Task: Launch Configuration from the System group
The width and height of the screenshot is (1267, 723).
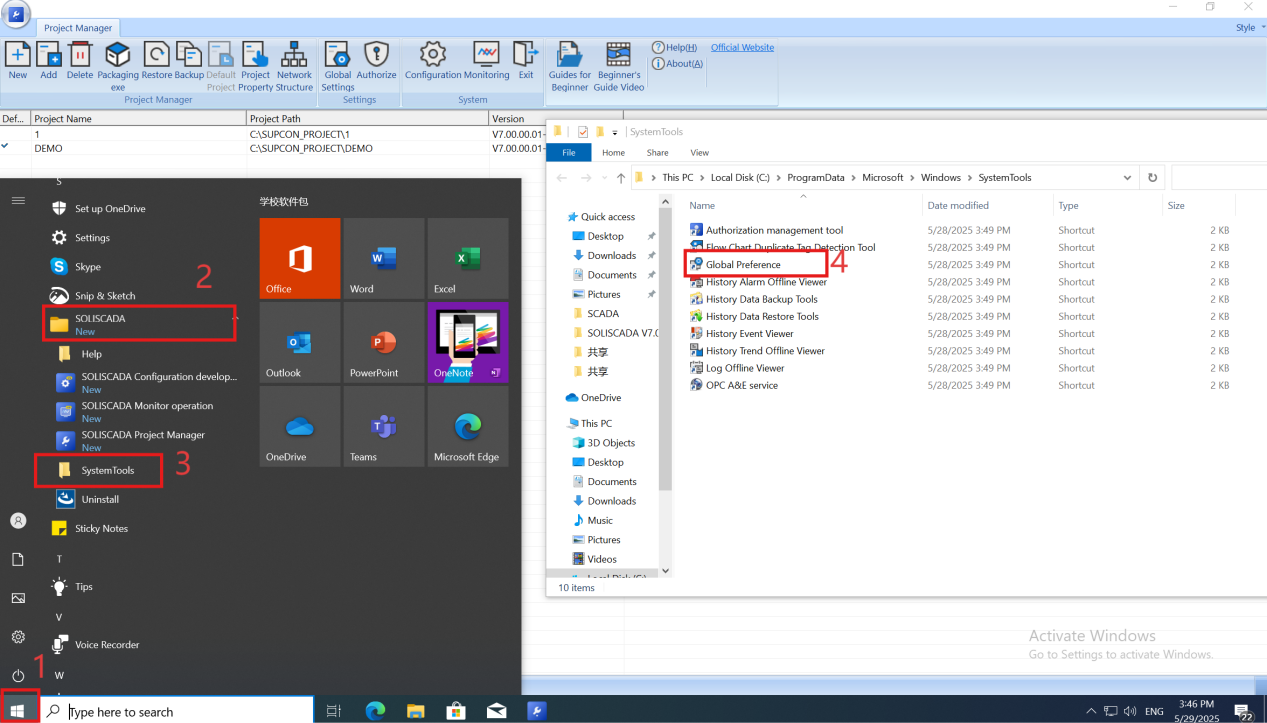Action: click(x=433, y=60)
